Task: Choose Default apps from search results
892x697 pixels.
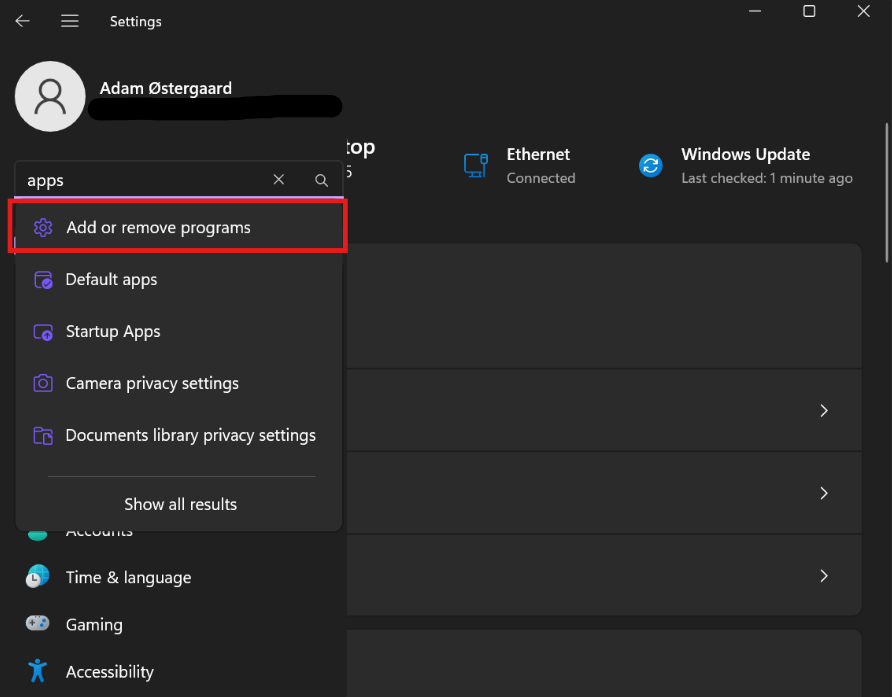Action: (111, 280)
